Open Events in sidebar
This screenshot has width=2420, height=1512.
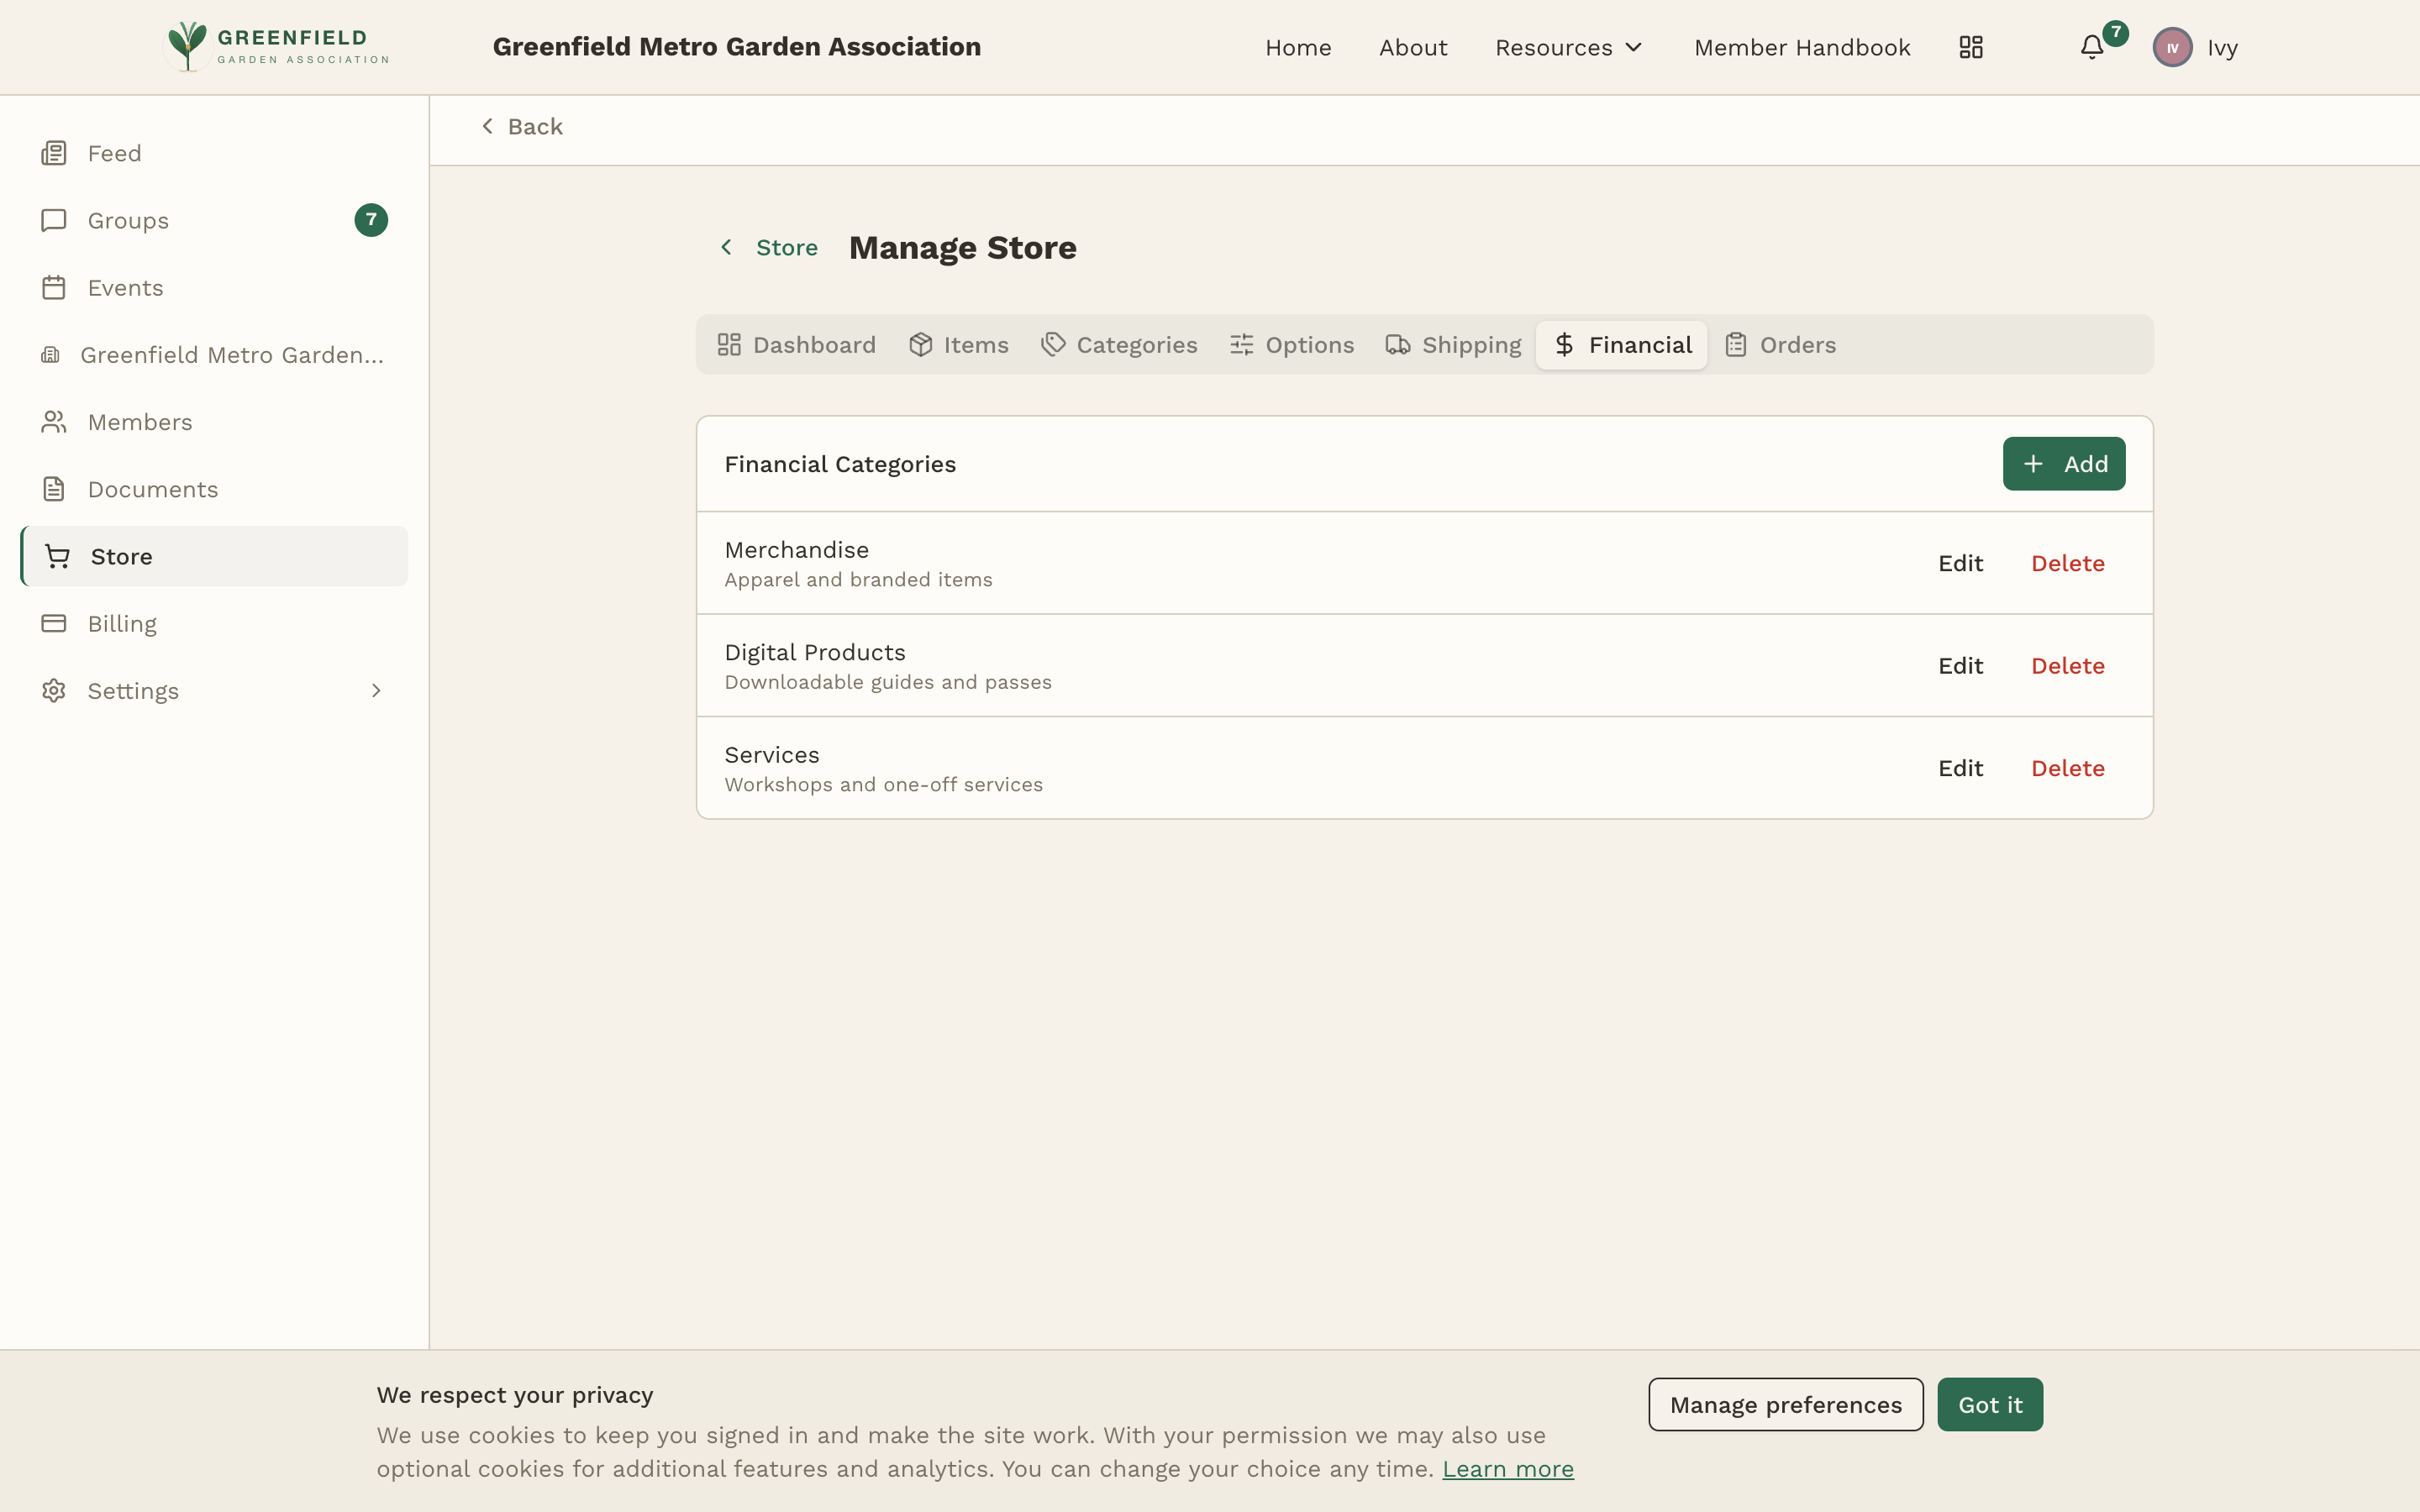tap(214, 287)
